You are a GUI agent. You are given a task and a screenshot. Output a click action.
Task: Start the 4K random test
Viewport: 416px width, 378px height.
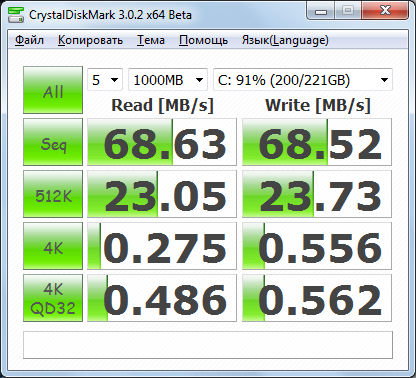coord(53,246)
